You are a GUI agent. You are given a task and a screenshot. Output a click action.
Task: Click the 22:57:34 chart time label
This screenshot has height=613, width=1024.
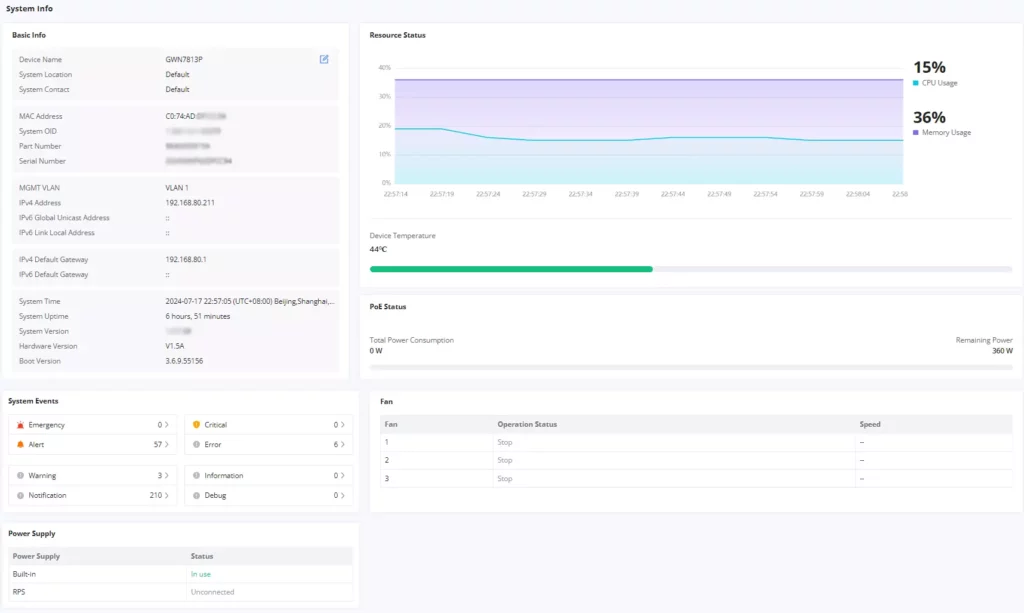(580, 194)
